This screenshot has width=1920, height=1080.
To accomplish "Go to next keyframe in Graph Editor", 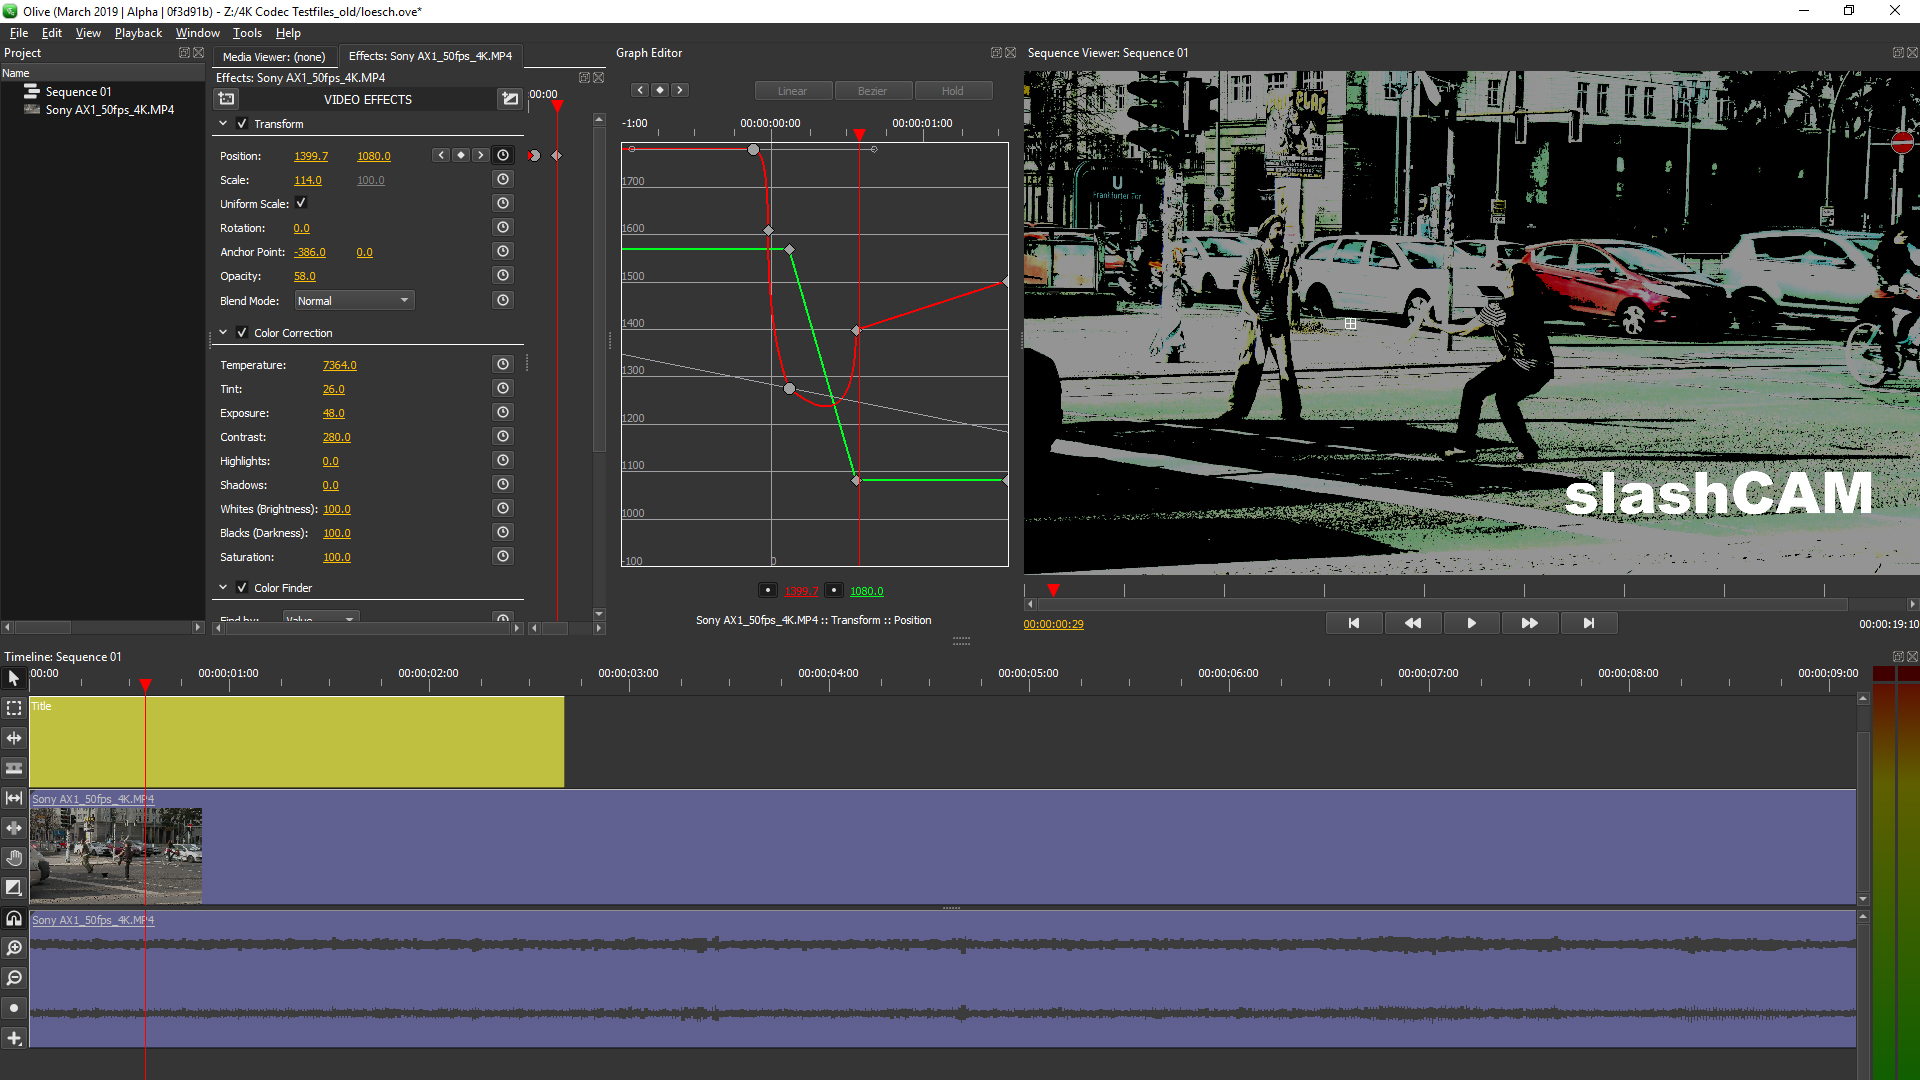I will pyautogui.click(x=680, y=90).
